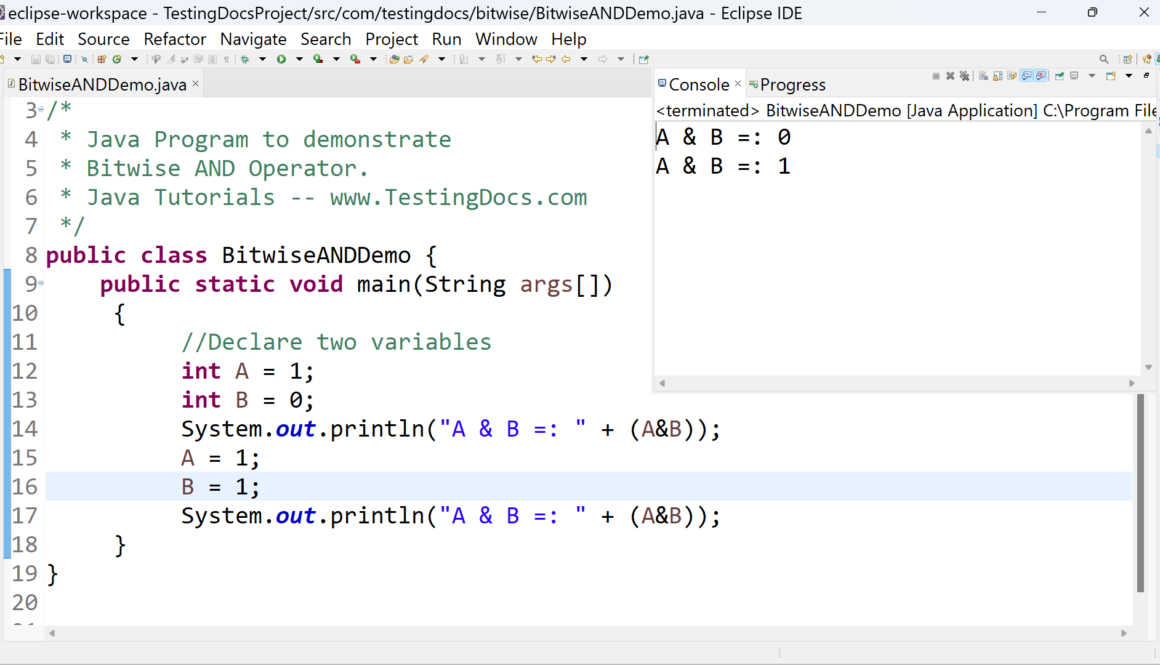Click the Search magnifier icon at top right
The height and width of the screenshot is (665, 1160).
pyautogui.click(x=1104, y=60)
